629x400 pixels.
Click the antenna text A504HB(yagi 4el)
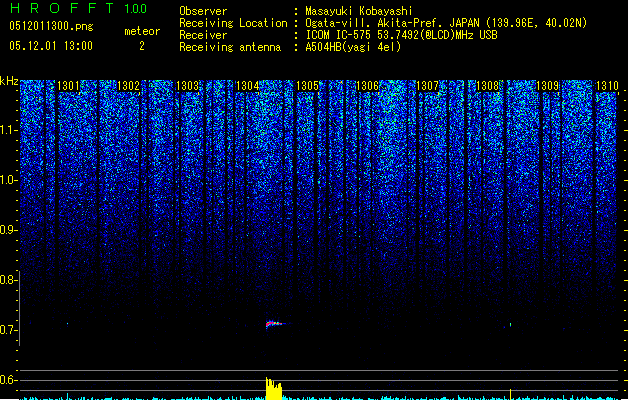pyautogui.click(x=353, y=47)
